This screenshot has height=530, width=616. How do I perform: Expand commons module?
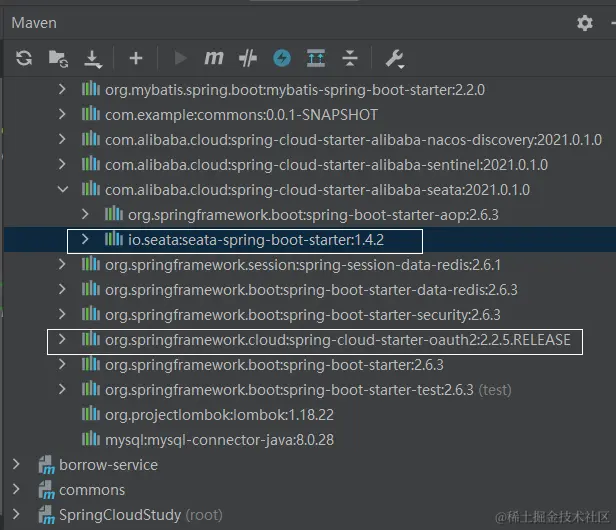[x=16, y=489]
